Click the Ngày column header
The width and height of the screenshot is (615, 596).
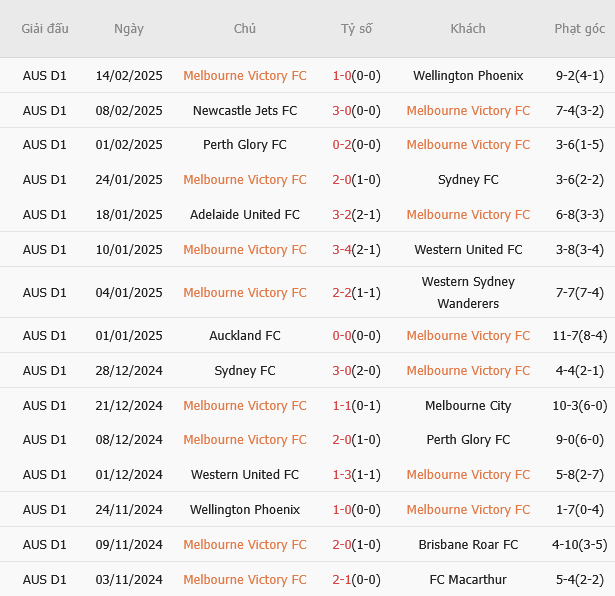pos(129,29)
